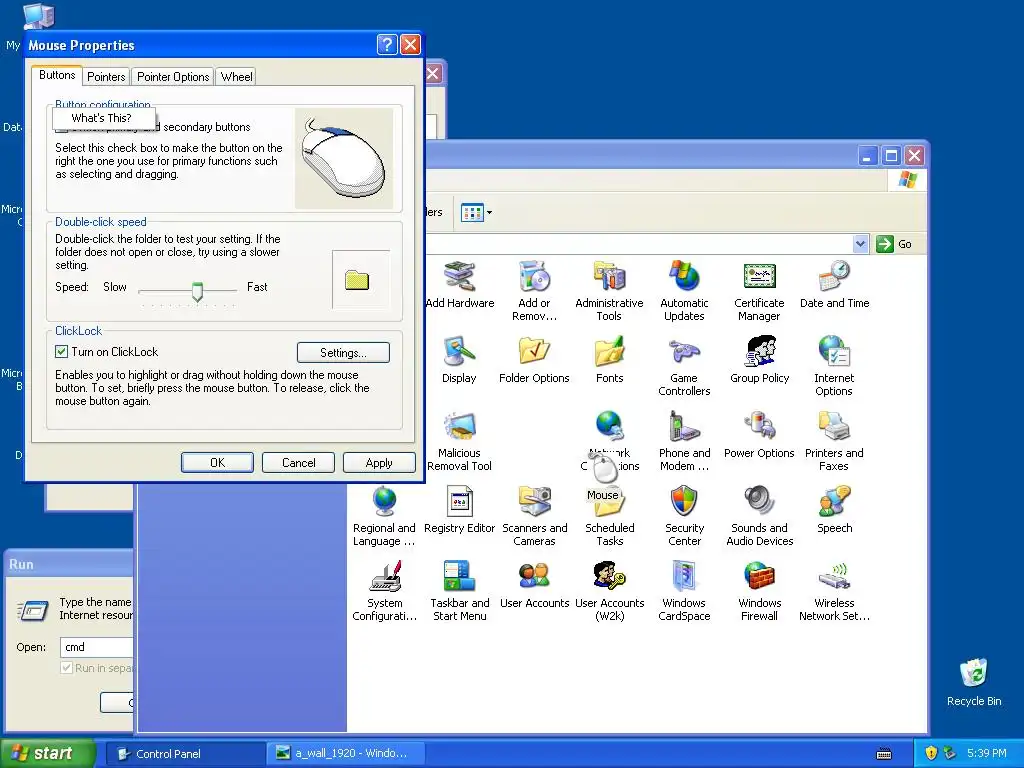The width and height of the screenshot is (1024, 768).
Task: Click OK in Mouse Properties
Action: (x=217, y=462)
